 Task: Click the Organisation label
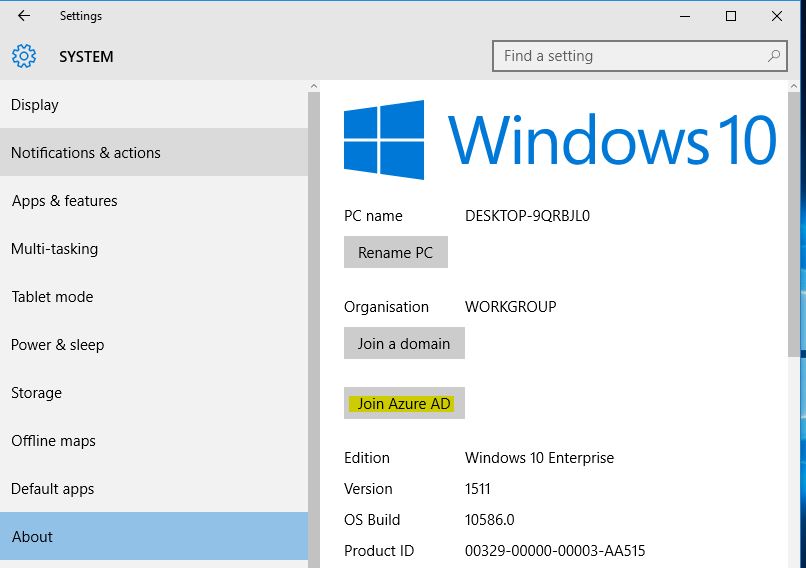click(386, 307)
